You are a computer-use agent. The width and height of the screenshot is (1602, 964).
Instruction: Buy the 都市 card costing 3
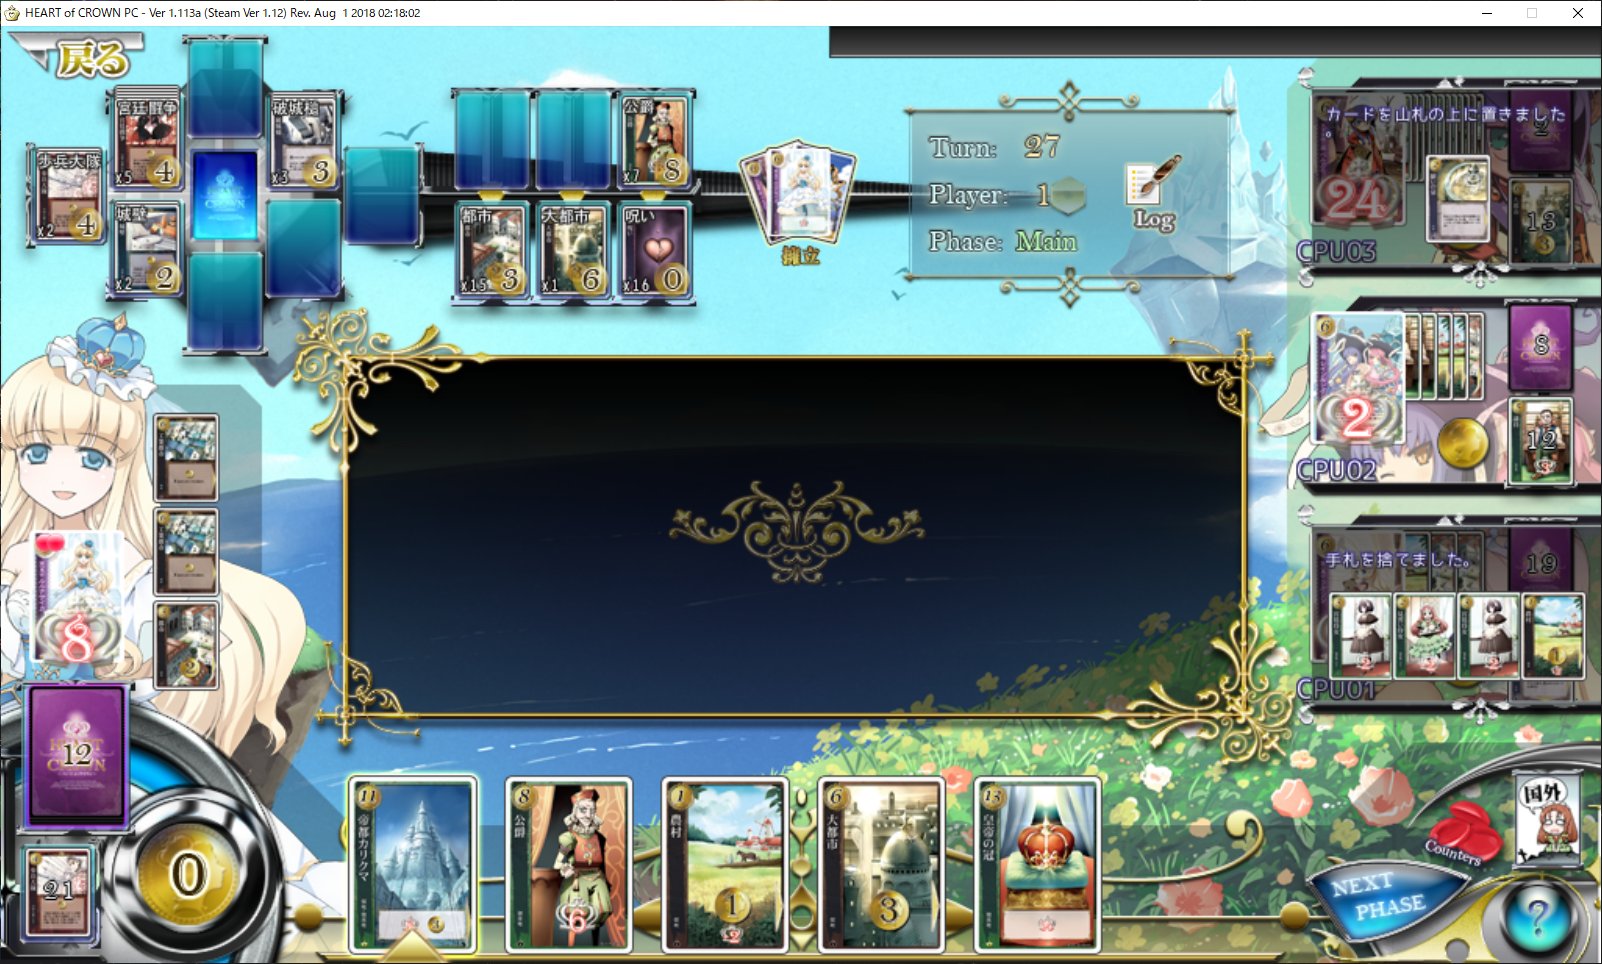pyautogui.click(x=492, y=250)
